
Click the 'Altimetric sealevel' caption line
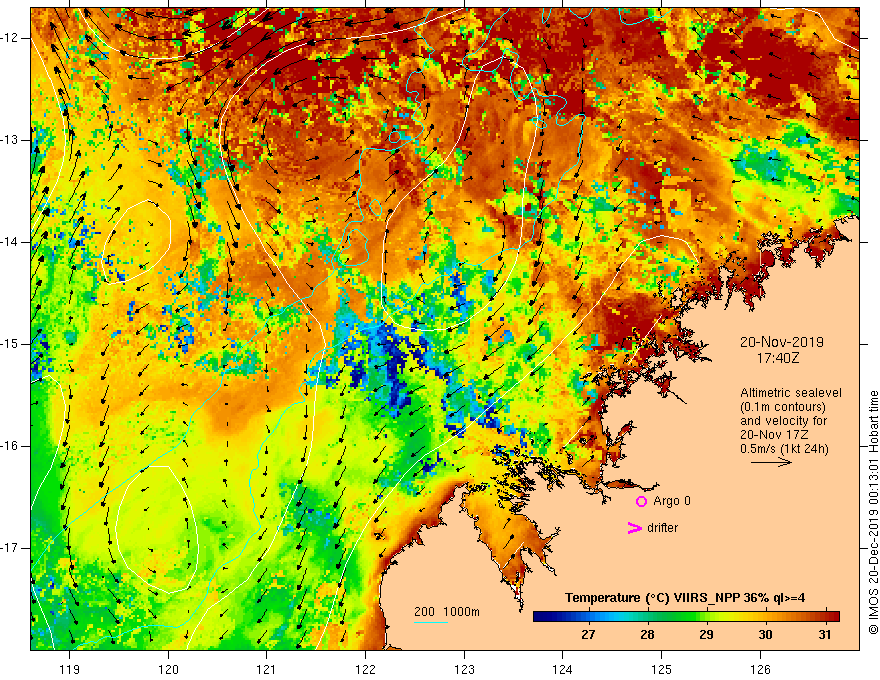point(791,393)
